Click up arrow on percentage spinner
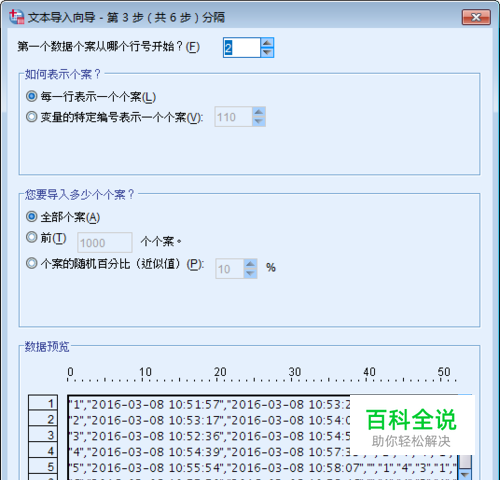Image resolution: width=500 pixels, height=480 pixels. click(250, 264)
